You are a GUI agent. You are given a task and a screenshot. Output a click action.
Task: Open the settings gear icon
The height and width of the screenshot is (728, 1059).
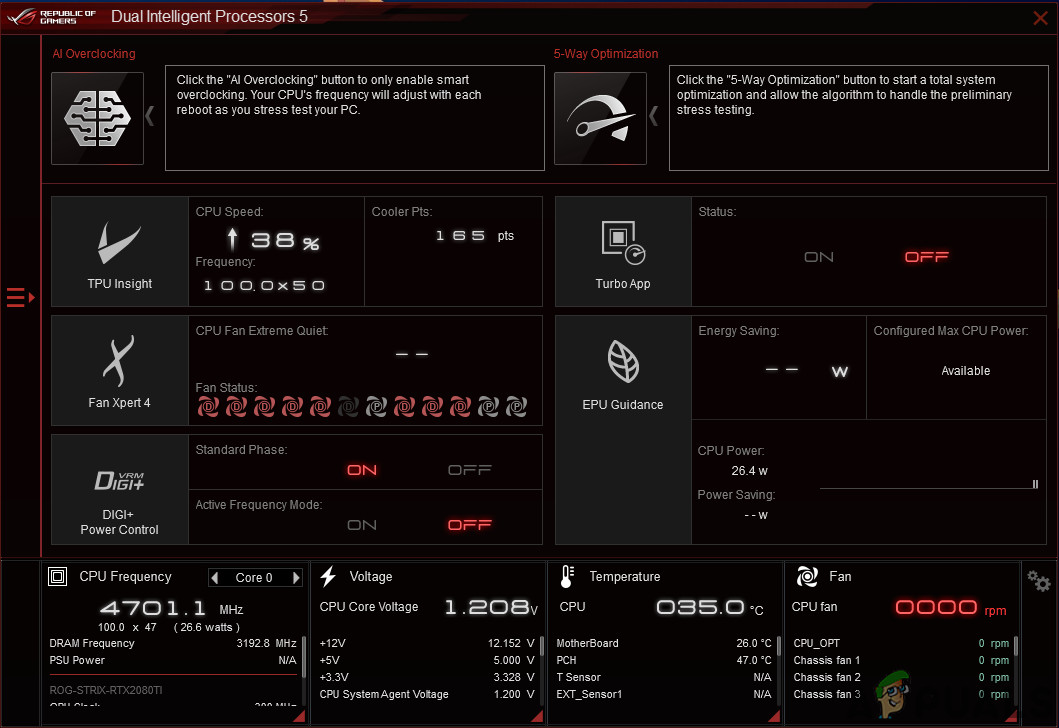tap(1039, 581)
